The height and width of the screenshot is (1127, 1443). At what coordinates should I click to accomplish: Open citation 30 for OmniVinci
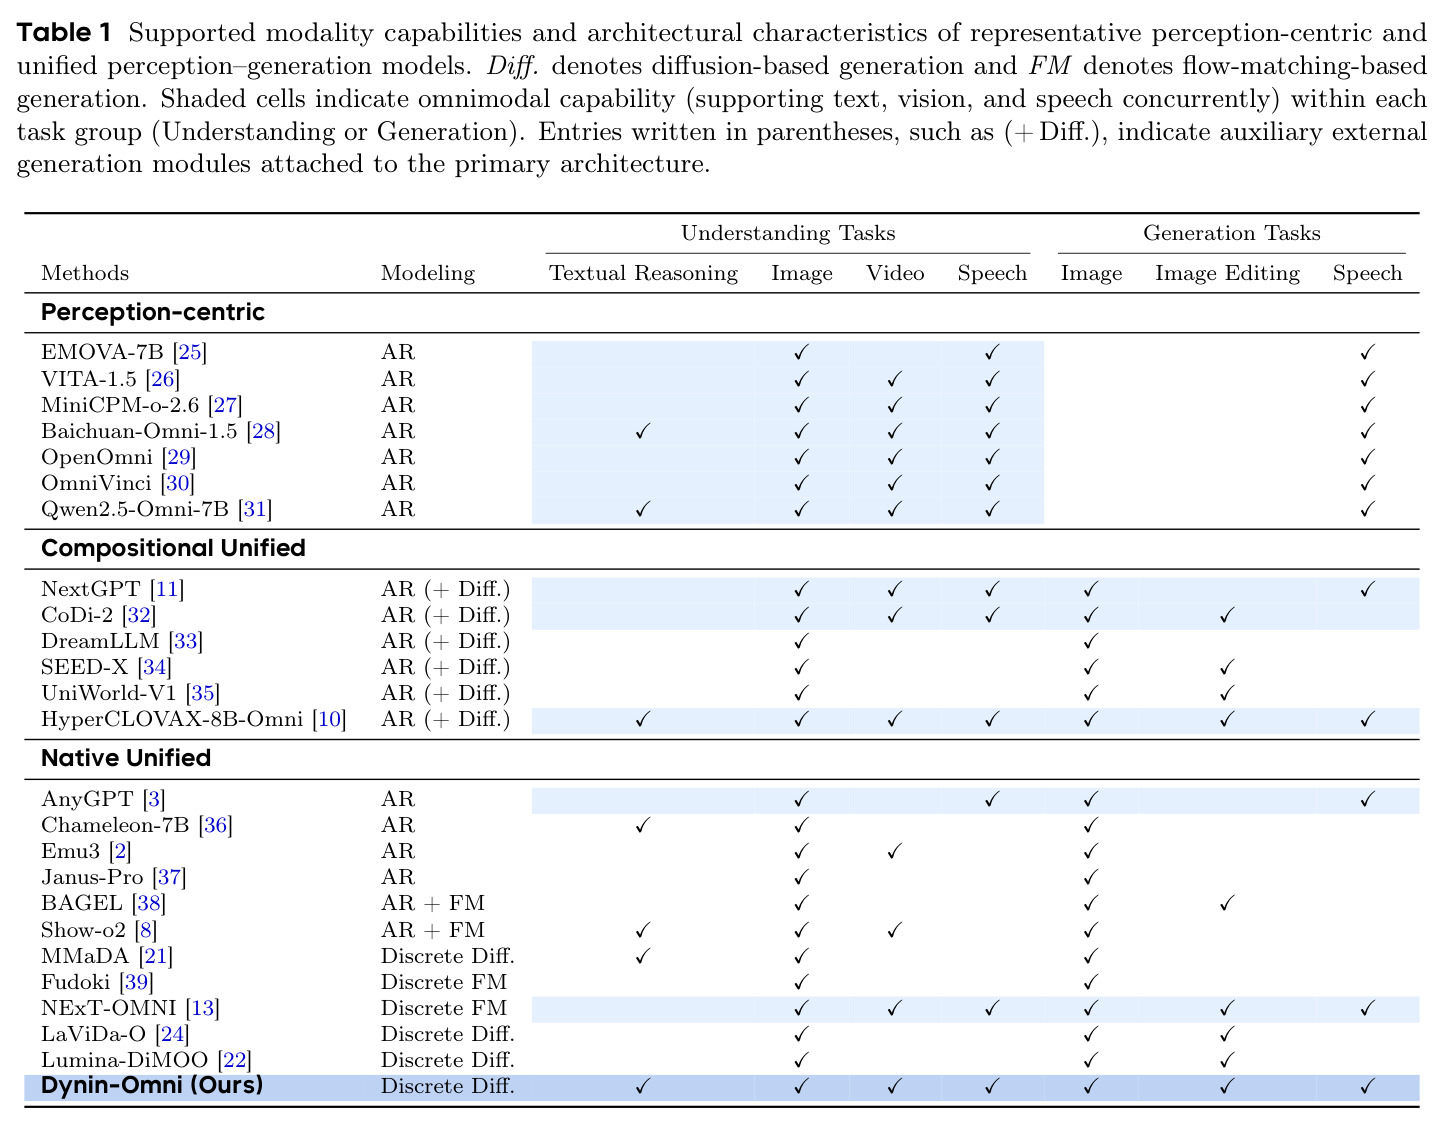pyautogui.click(x=177, y=483)
